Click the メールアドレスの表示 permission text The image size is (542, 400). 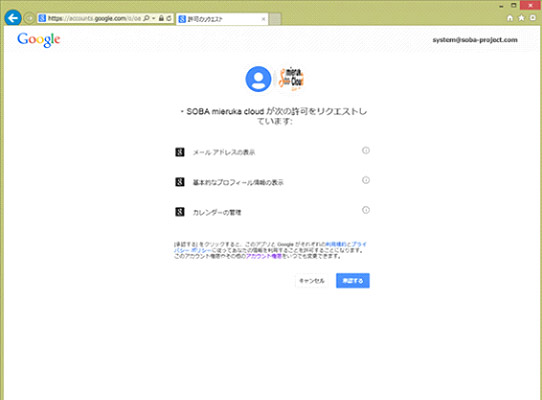pyautogui.click(x=224, y=152)
